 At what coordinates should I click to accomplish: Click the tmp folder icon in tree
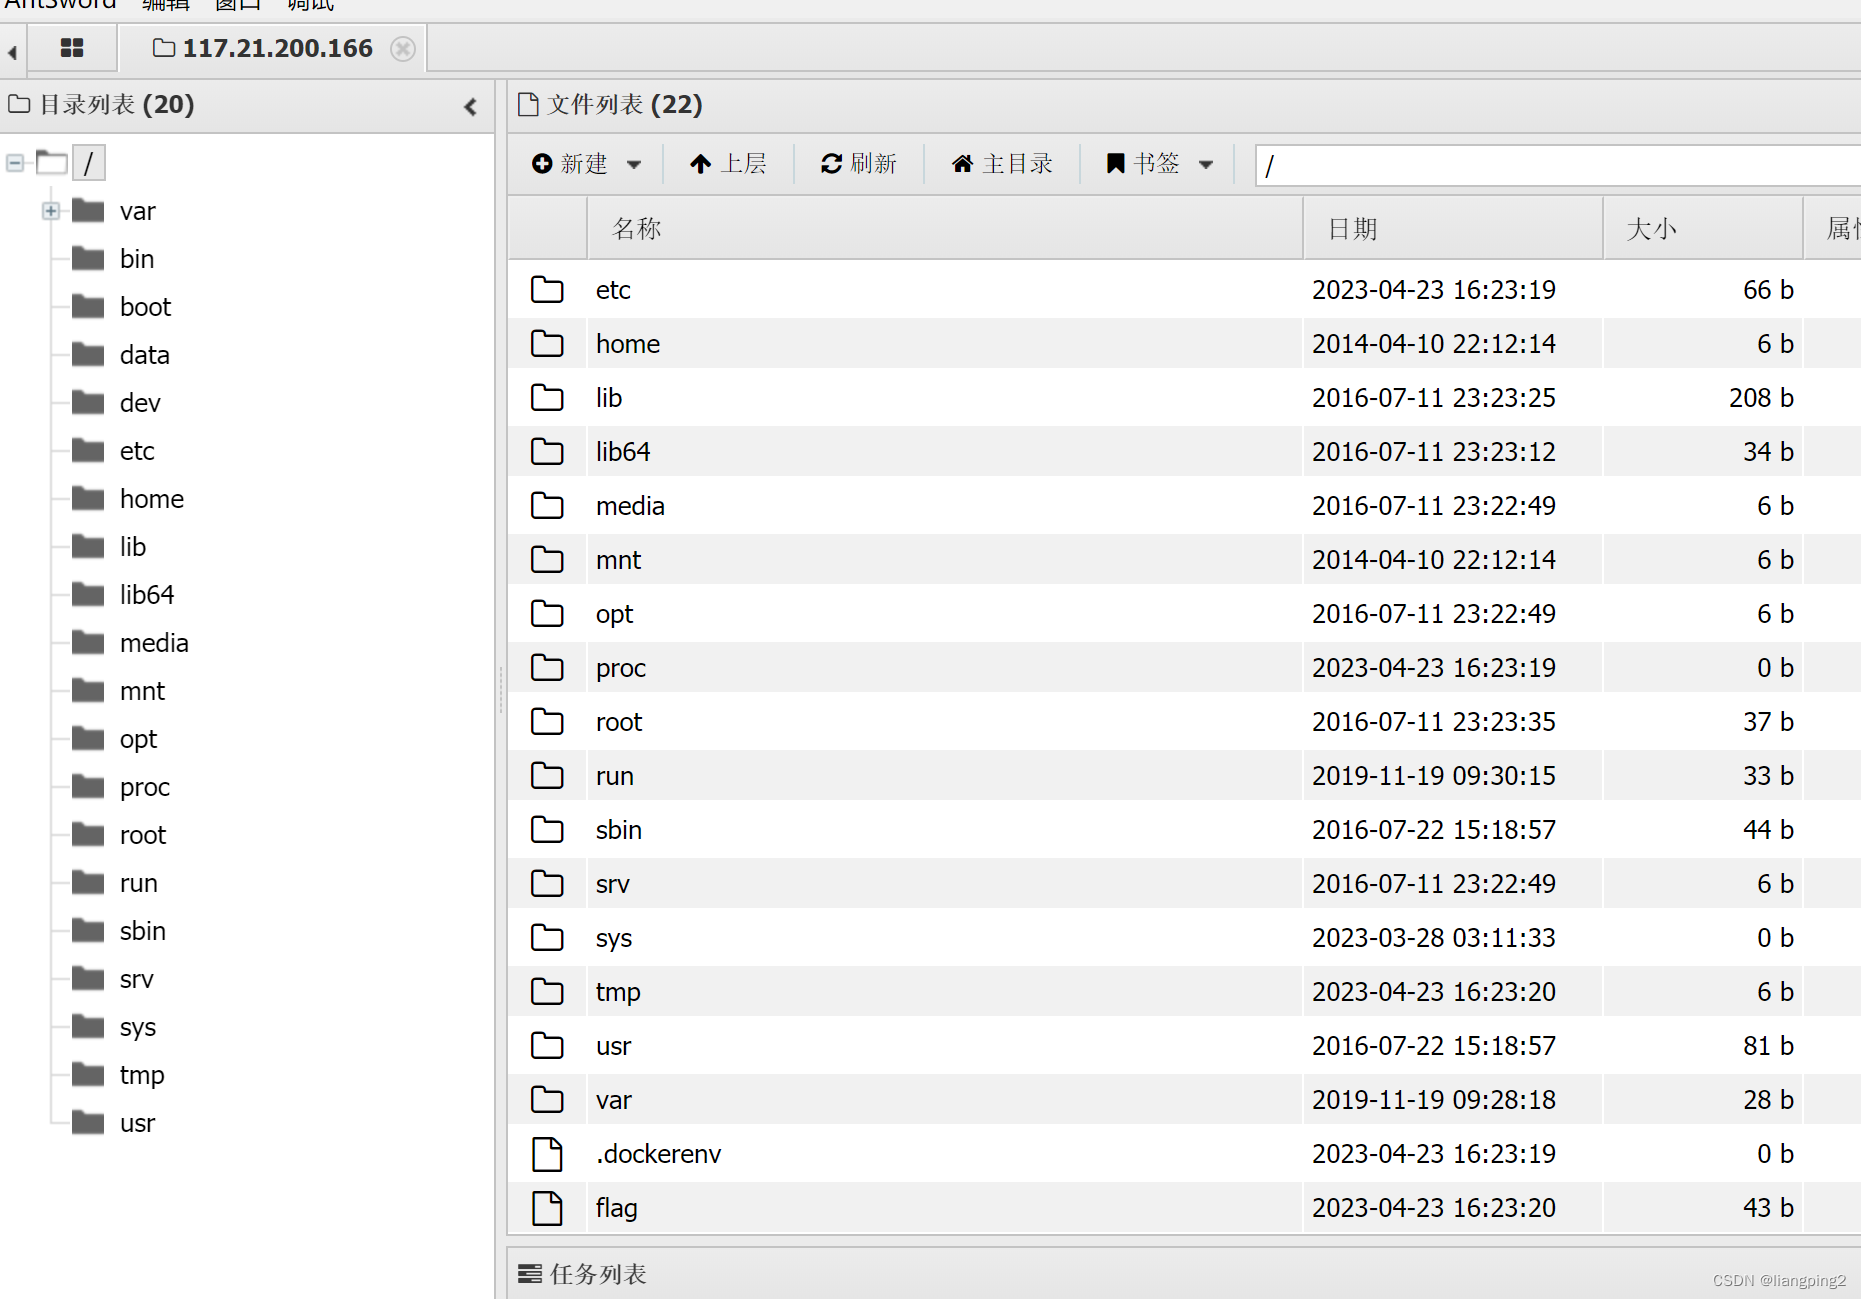88,1074
